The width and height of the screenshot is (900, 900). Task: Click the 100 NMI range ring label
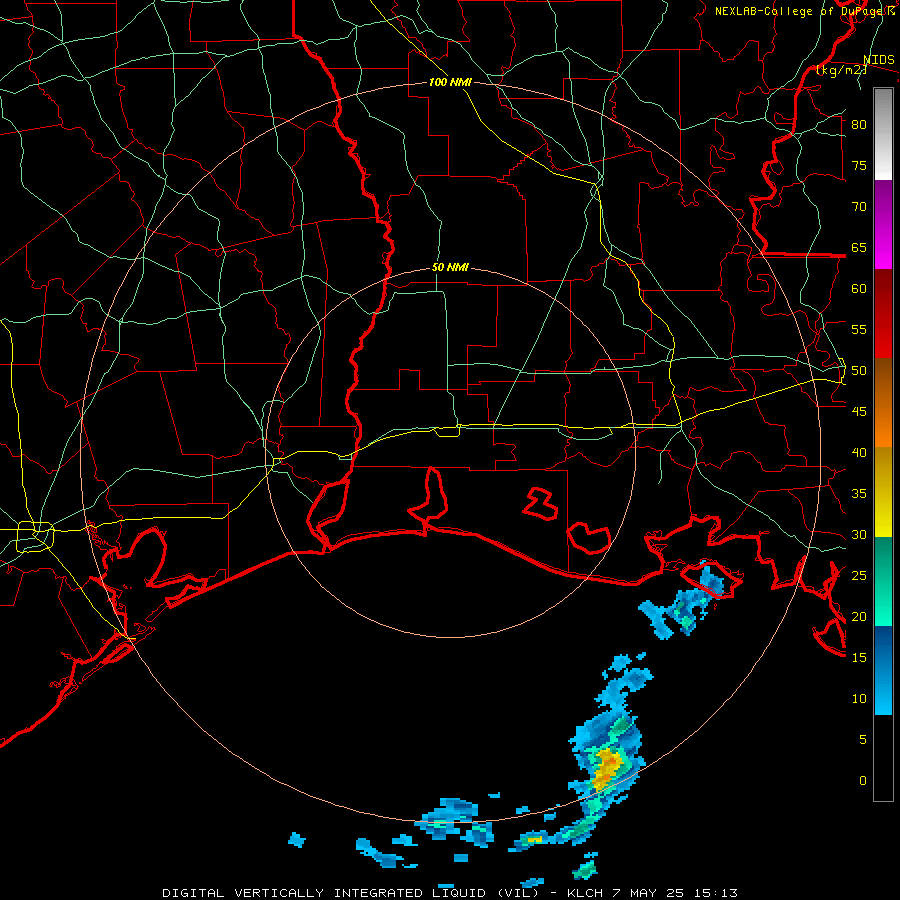(450, 83)
